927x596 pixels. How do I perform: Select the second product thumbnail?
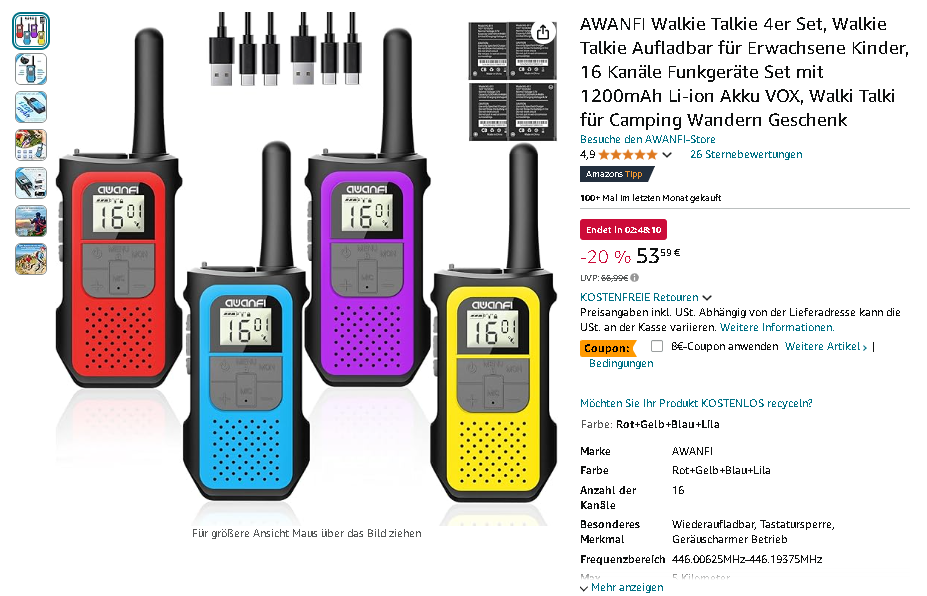(x=31, y=69)
